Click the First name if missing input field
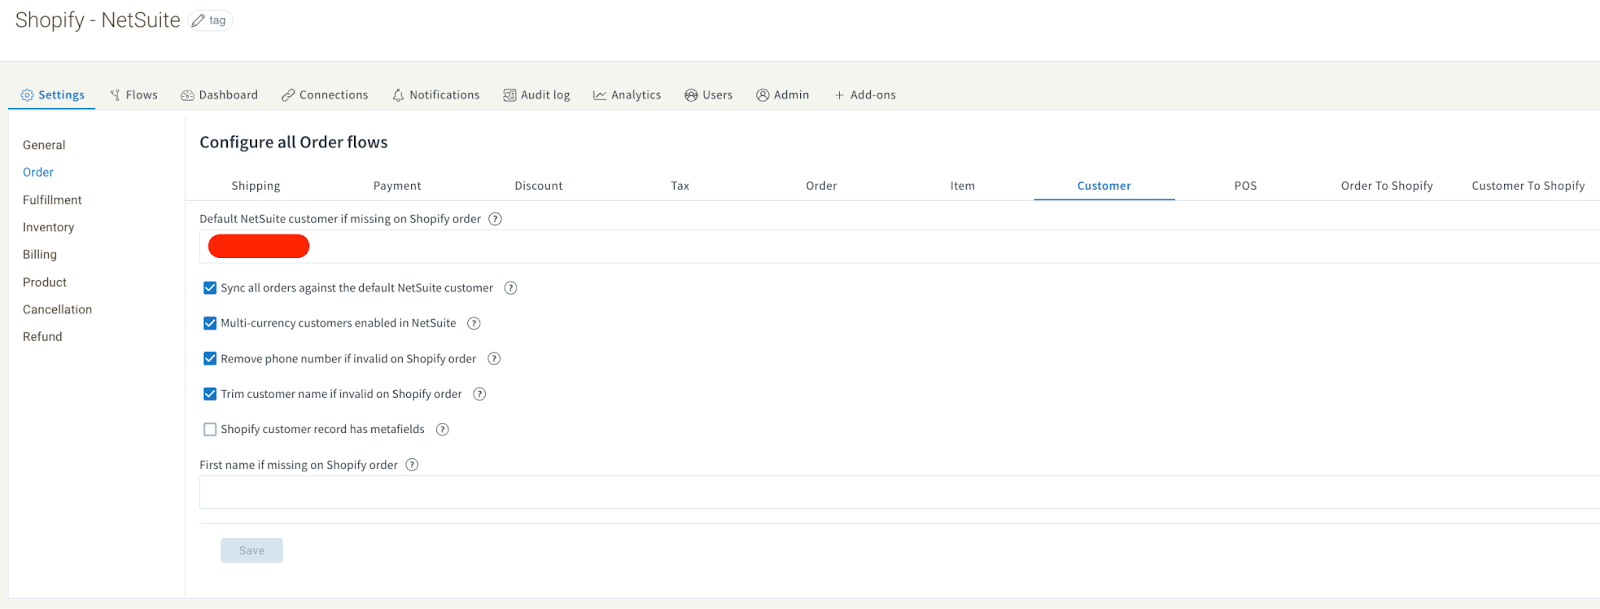This screenshot has height=609, width=1600. click(x=899, y=492)
